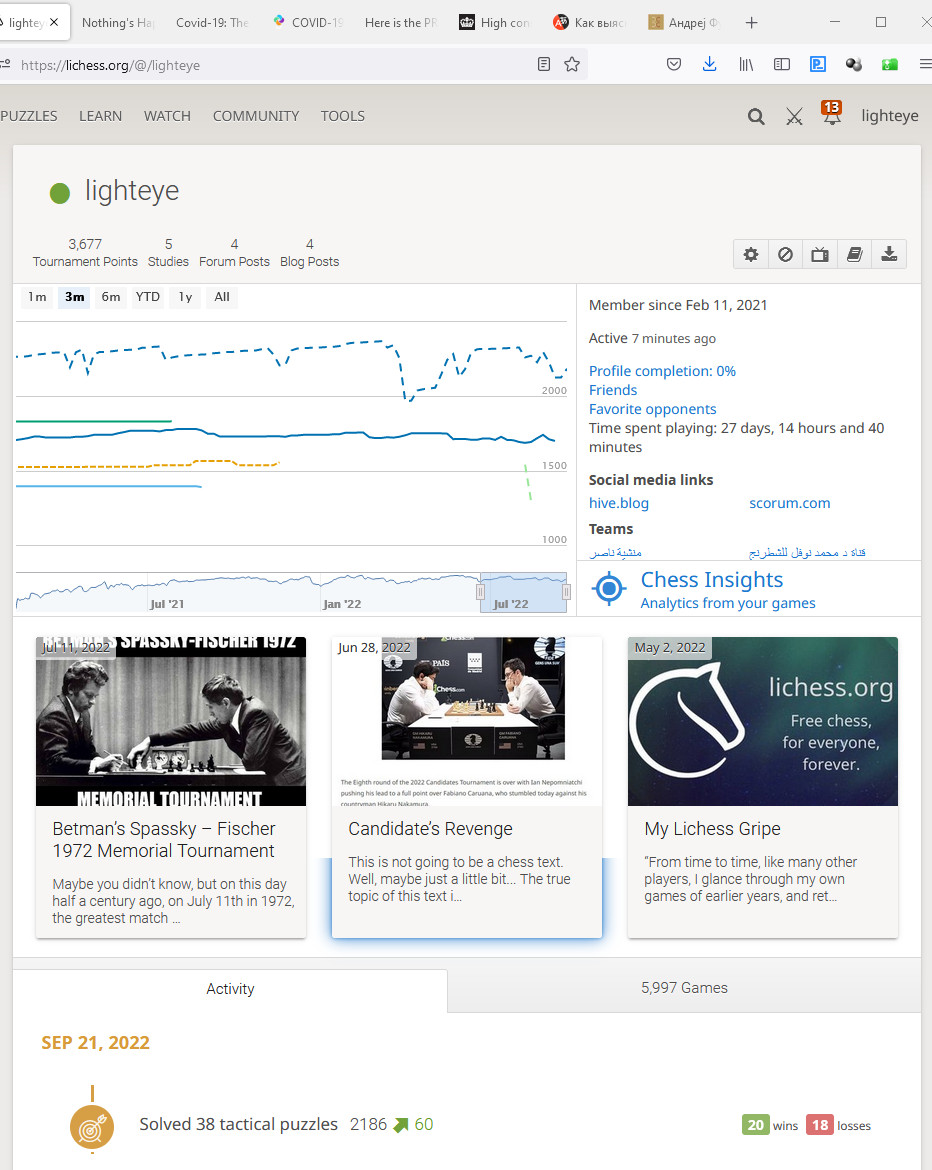932x1170 pixels.
Task: Click the Chess Insights target icon
Action: click(x=609, y=589)
